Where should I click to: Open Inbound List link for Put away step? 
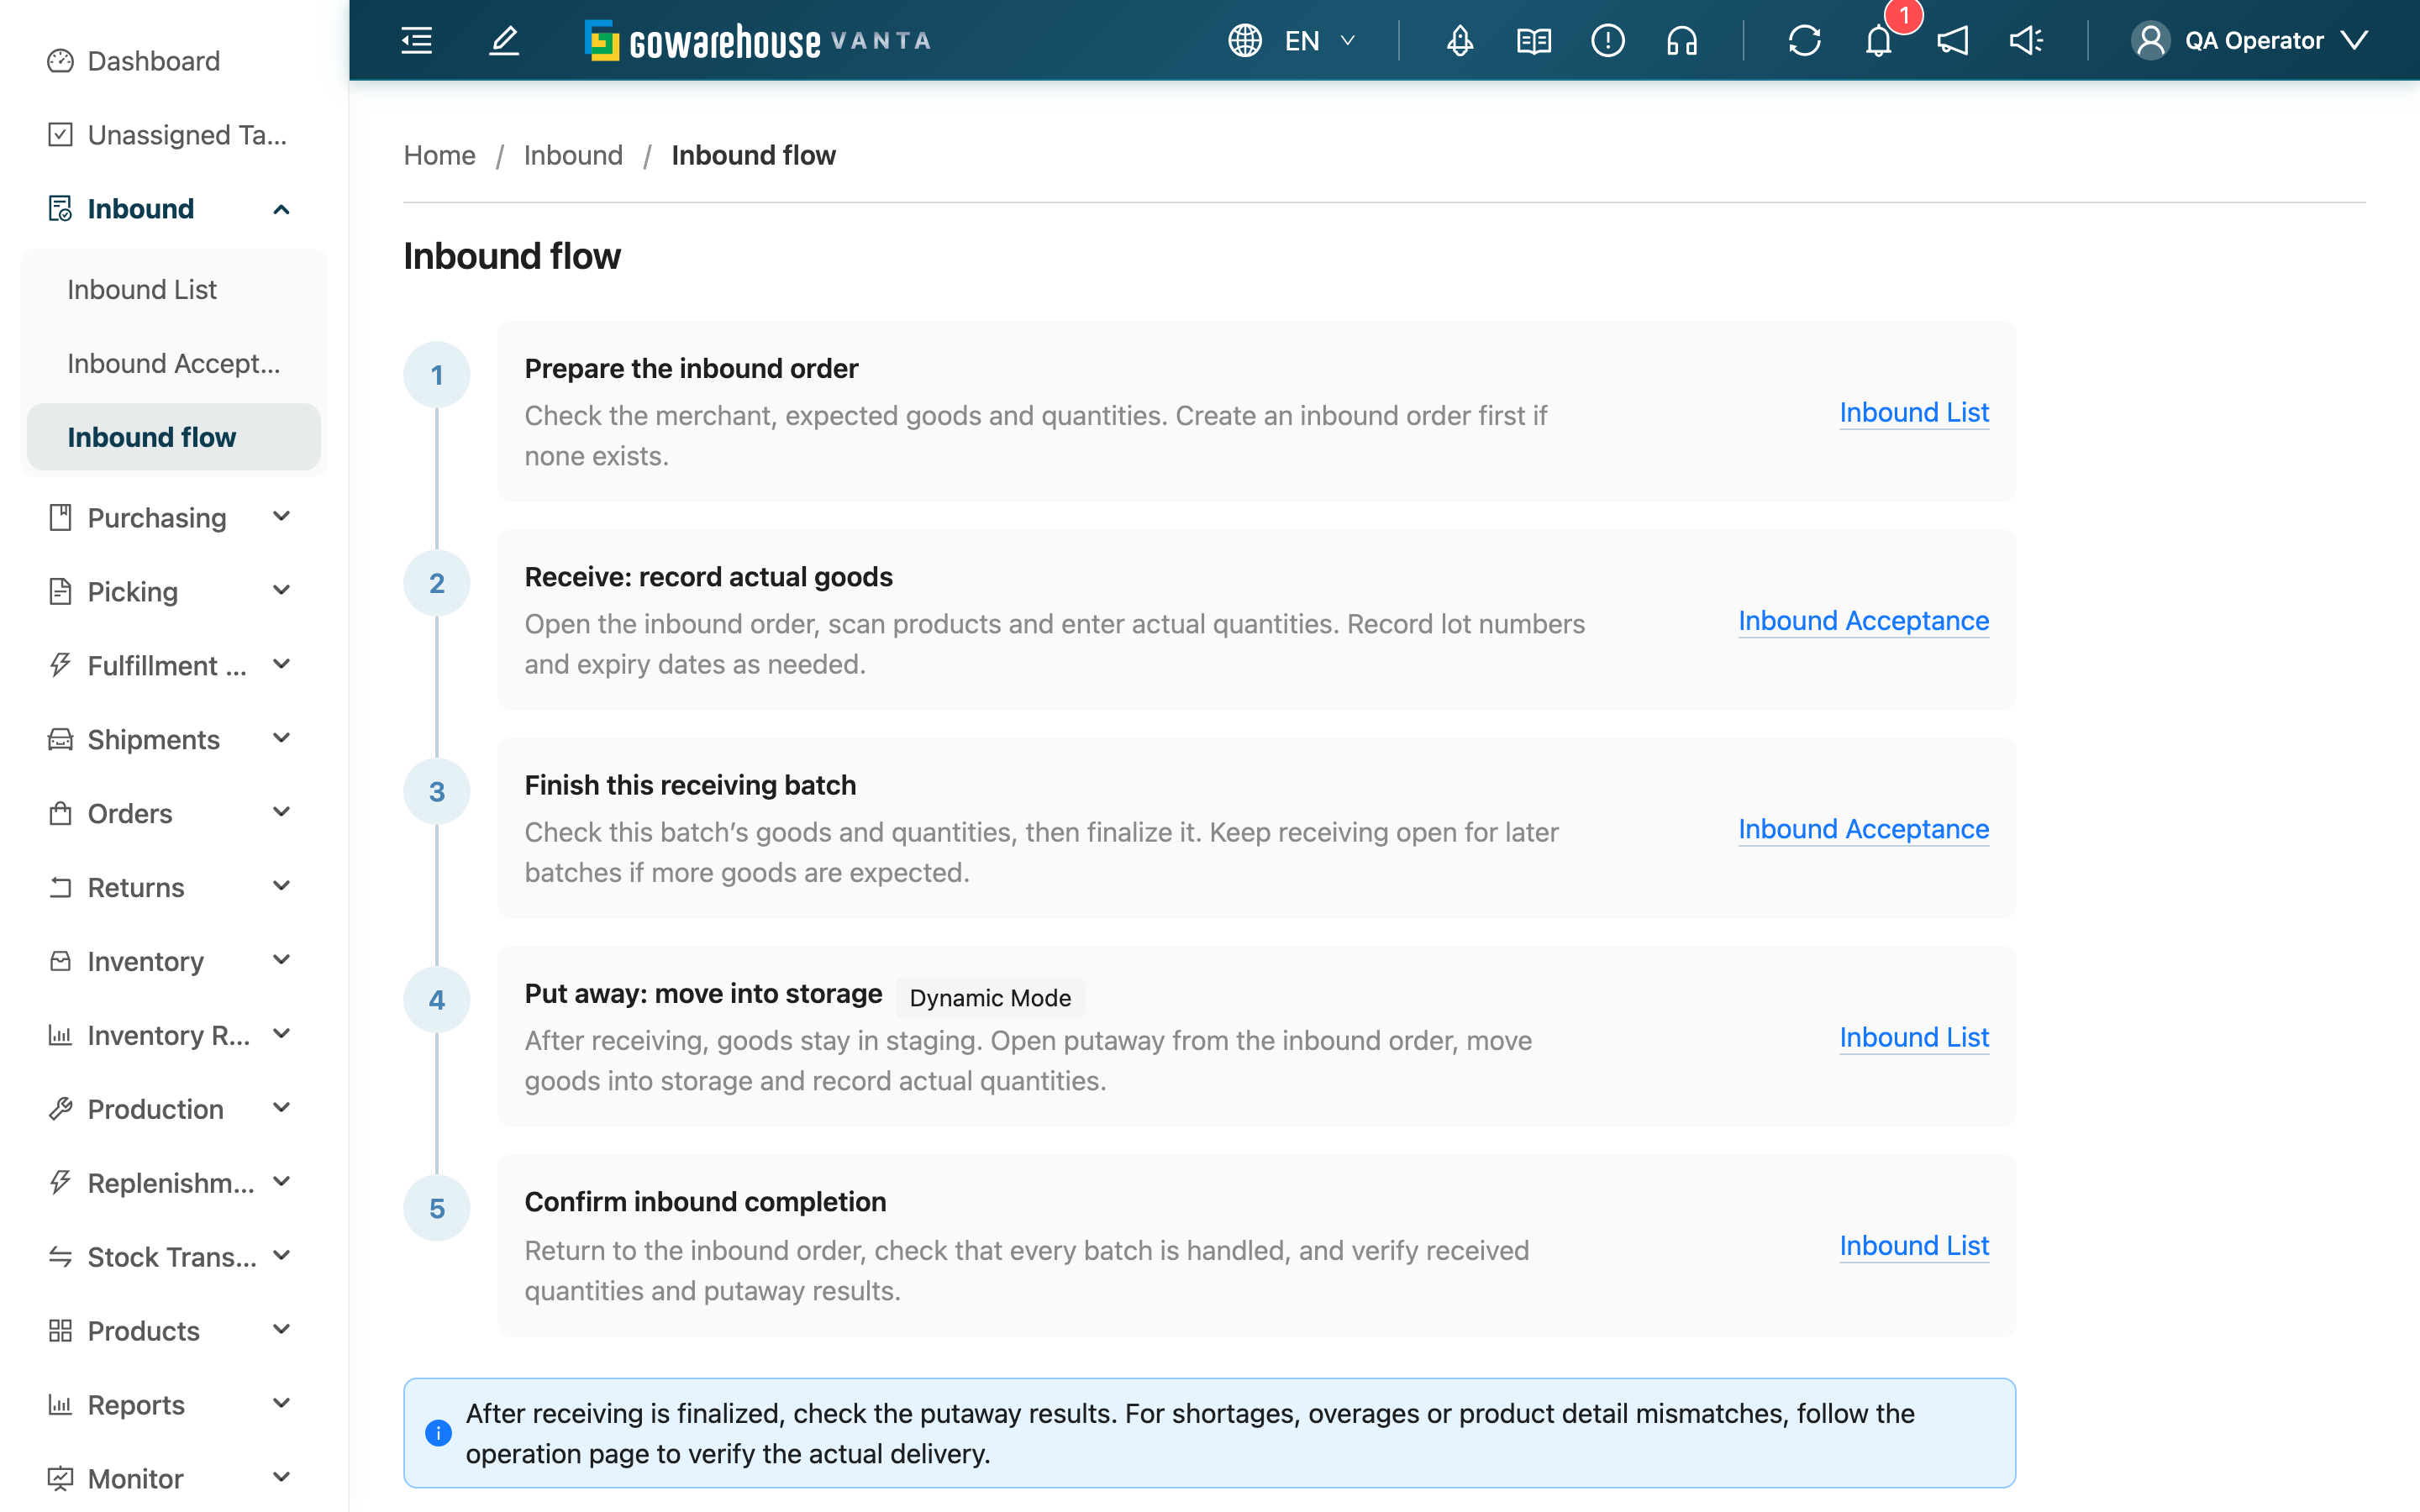click(1914, 1037)
